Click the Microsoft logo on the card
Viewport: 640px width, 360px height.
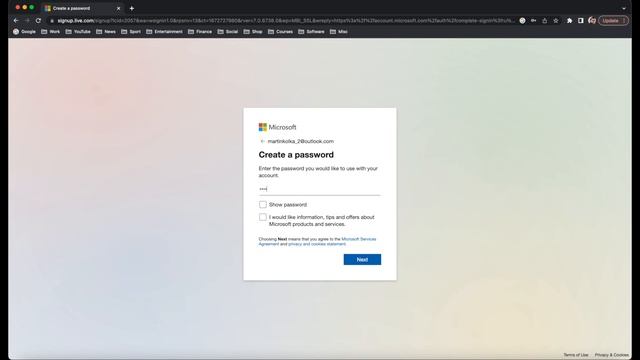(x=278, y=127)
